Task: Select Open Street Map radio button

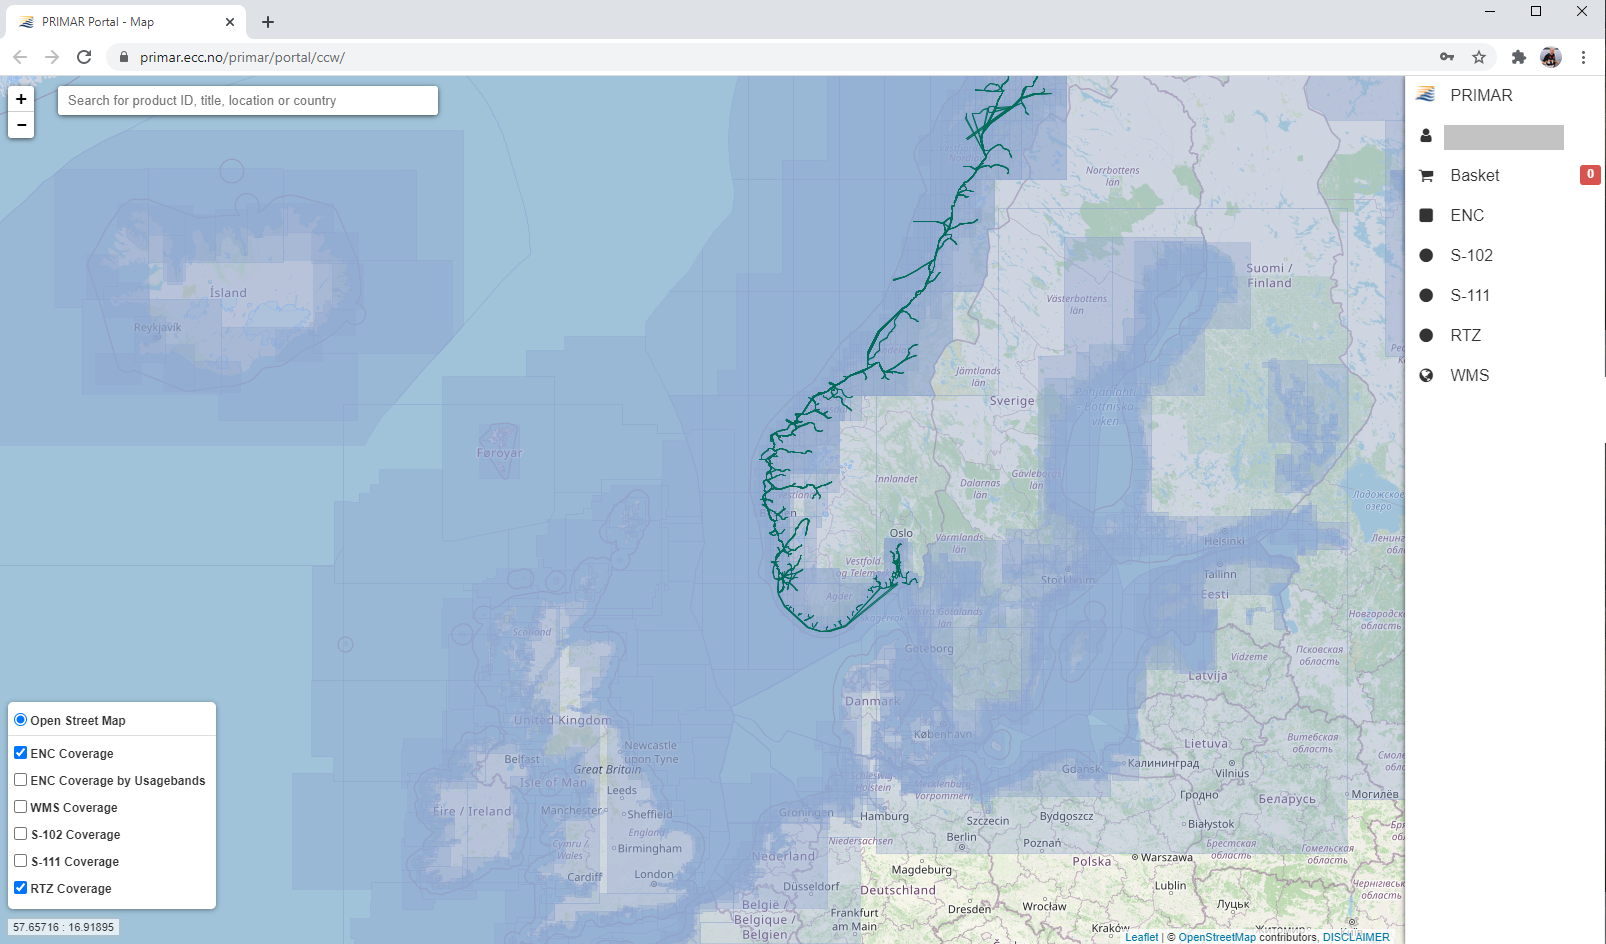Action: tap(21, 720)
